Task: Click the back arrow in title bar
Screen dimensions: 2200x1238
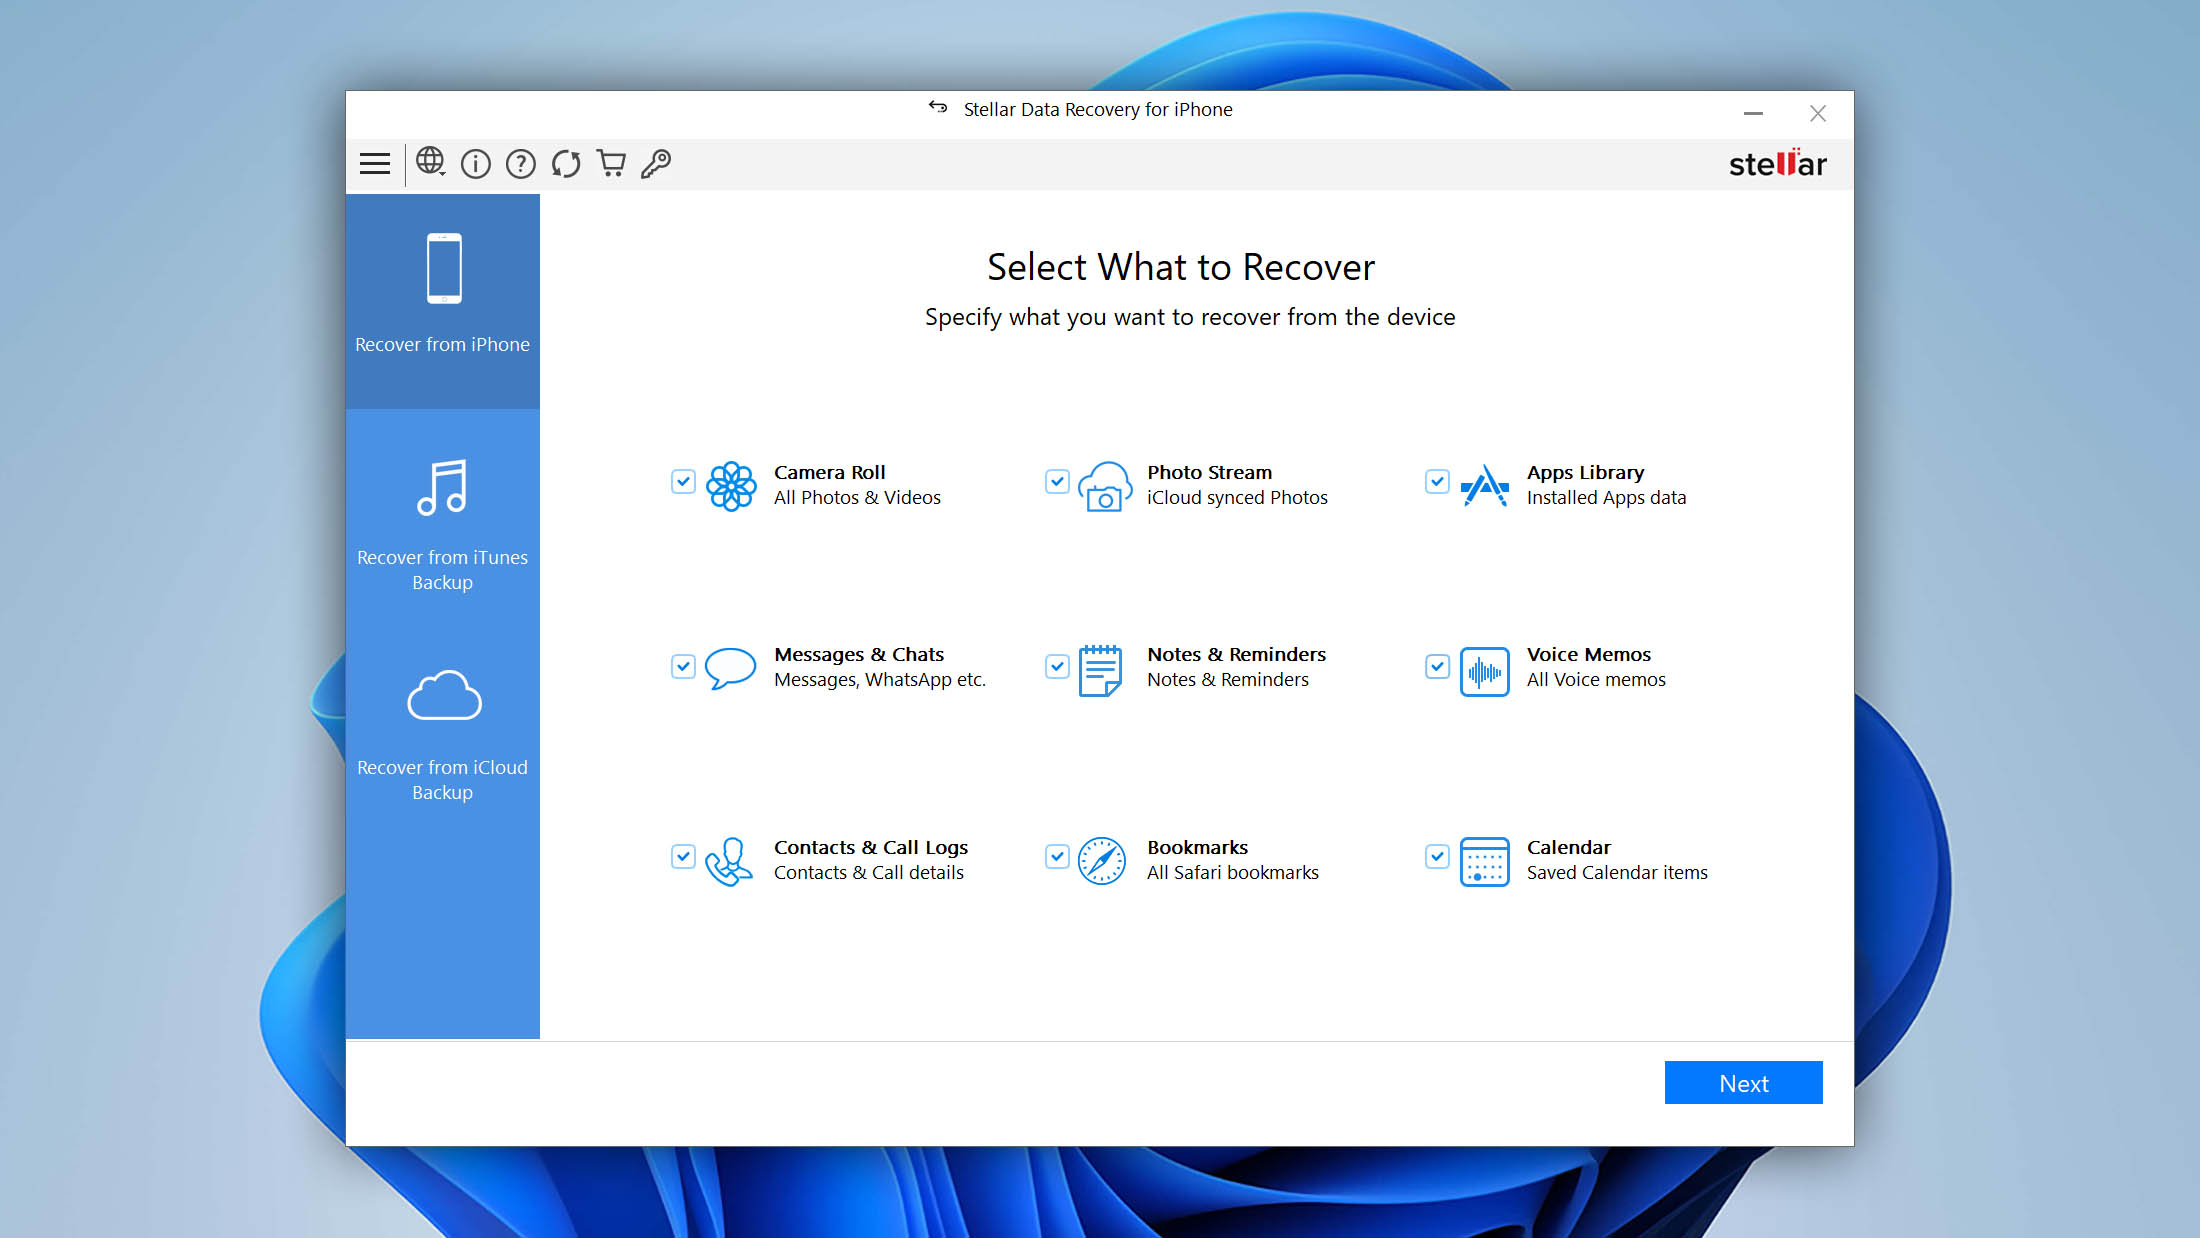Action: pyautogui.click(x=937, y=107)
